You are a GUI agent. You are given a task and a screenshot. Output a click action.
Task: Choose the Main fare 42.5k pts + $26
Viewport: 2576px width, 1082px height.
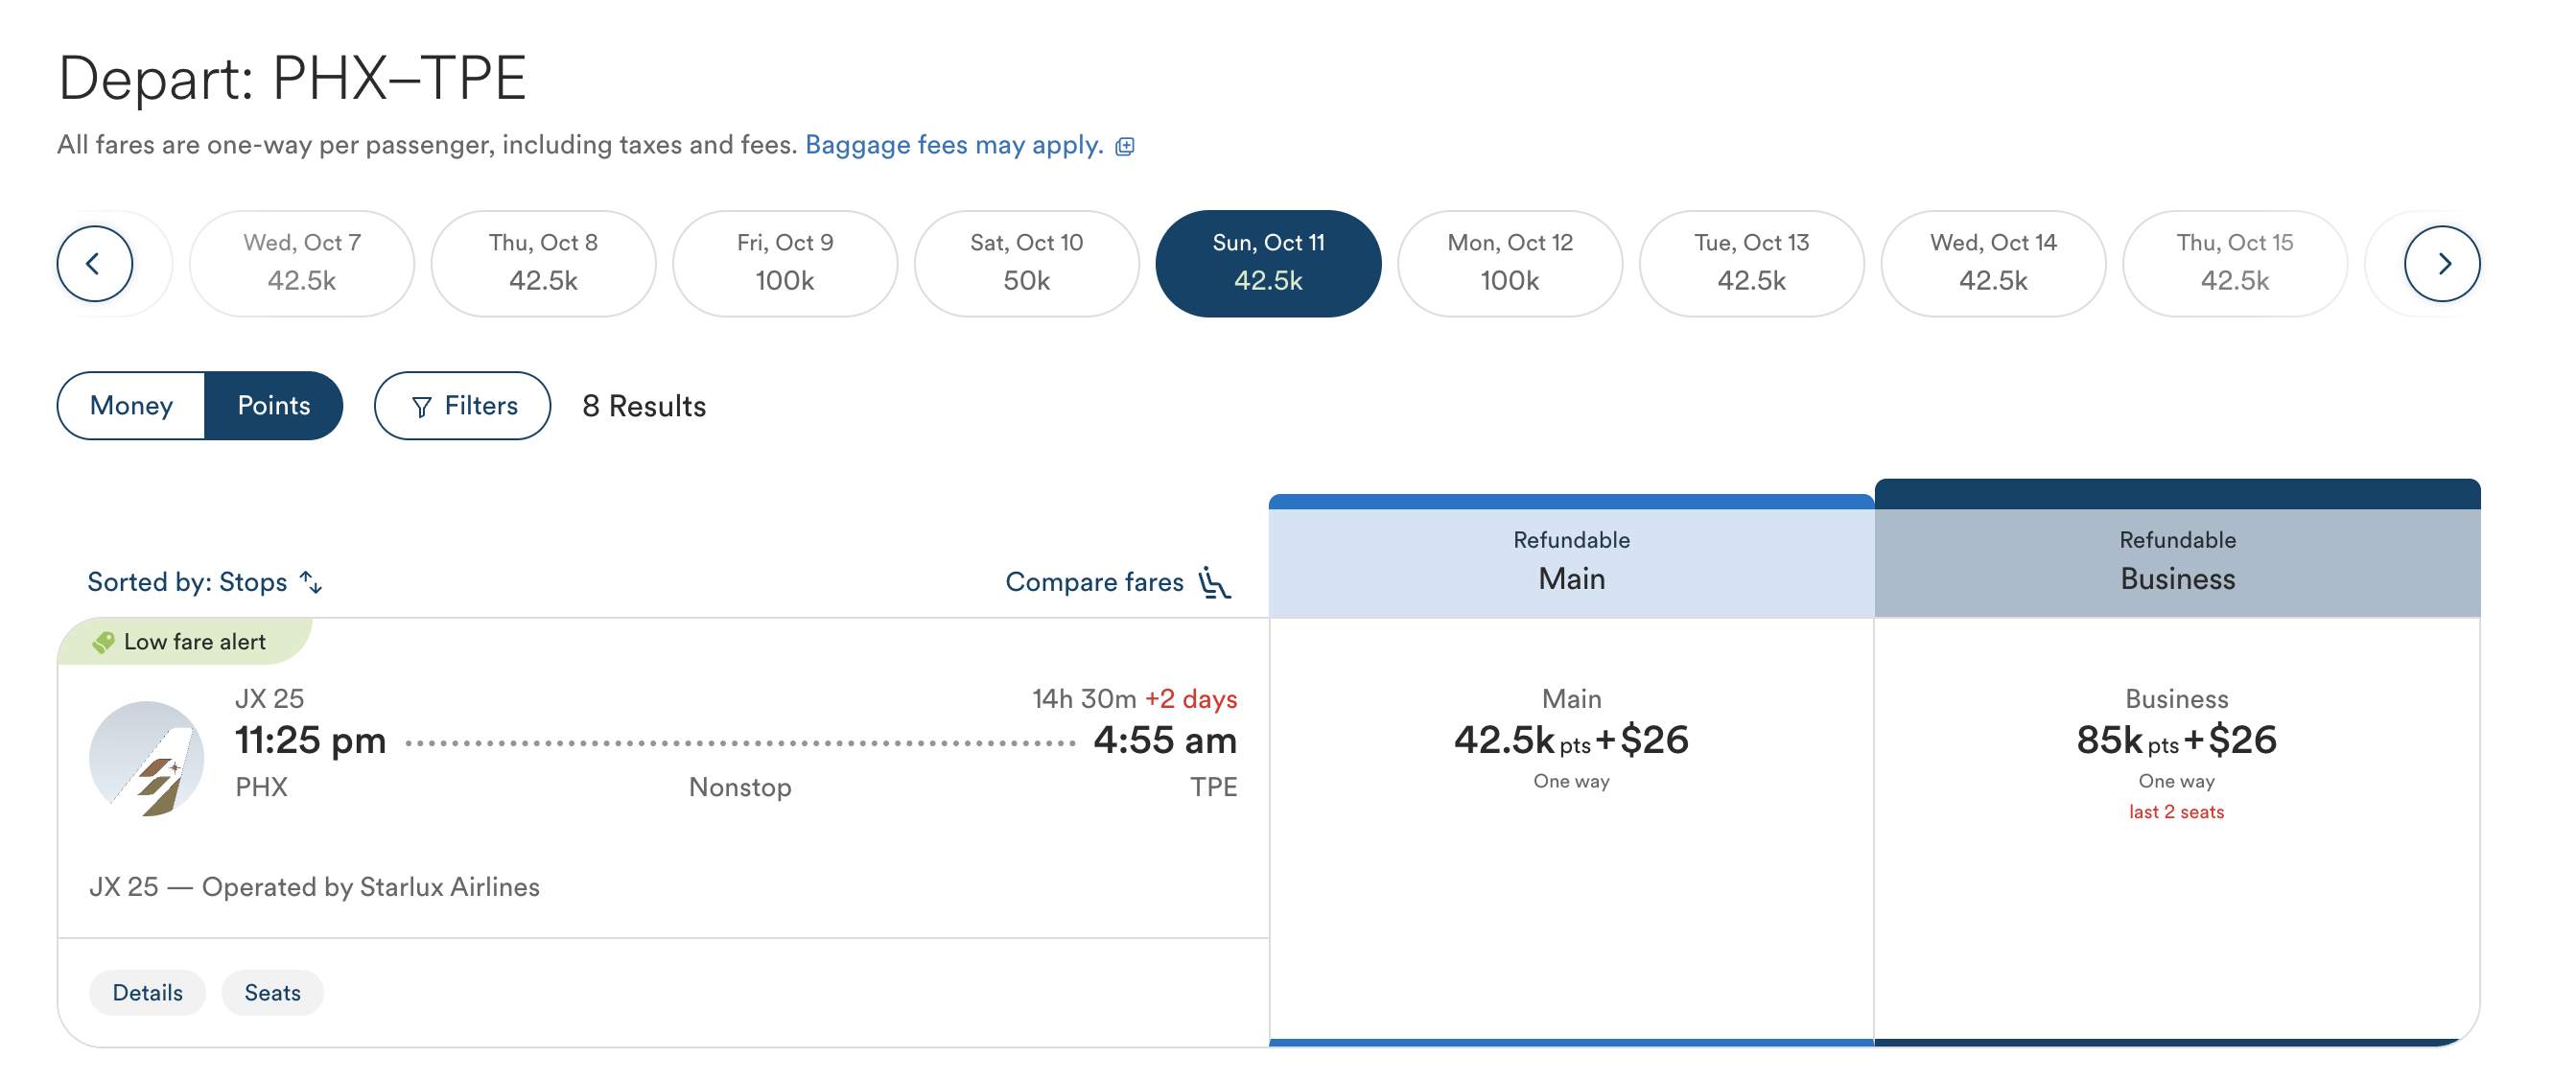pyautogui.click(x=1571, y=740)
